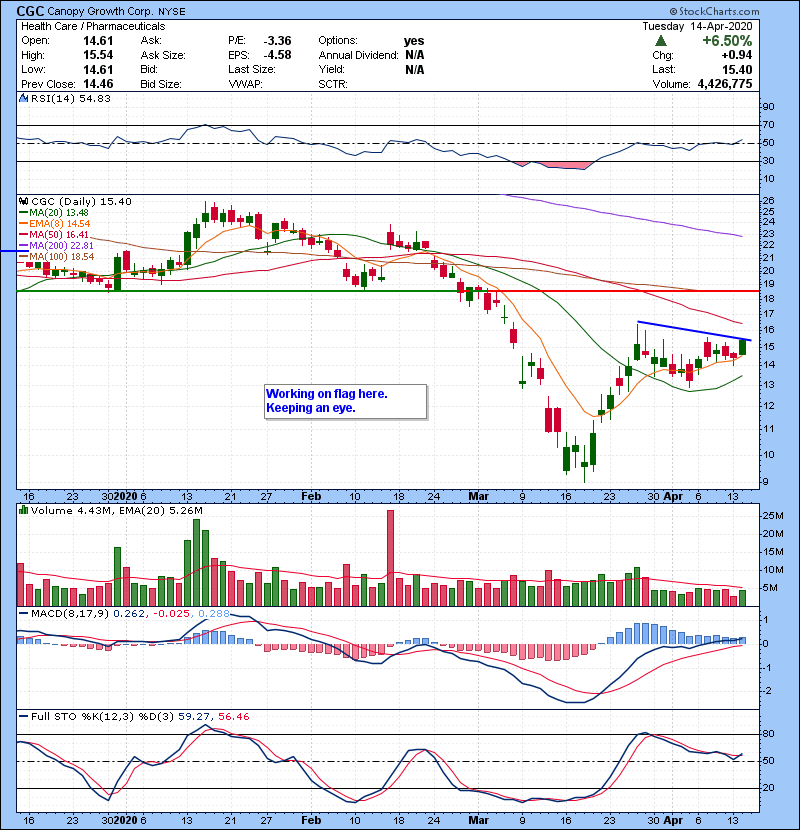Click the MA(50) 16.41 legend entry

tap(55, 234)
